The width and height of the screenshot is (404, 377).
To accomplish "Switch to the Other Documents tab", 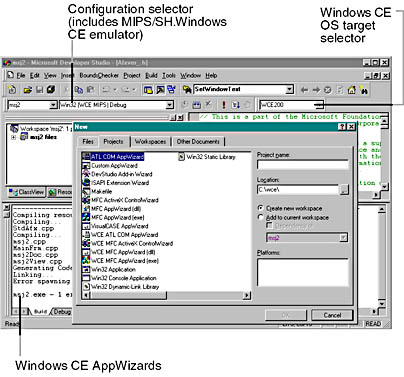I will (x=198, y=142).
